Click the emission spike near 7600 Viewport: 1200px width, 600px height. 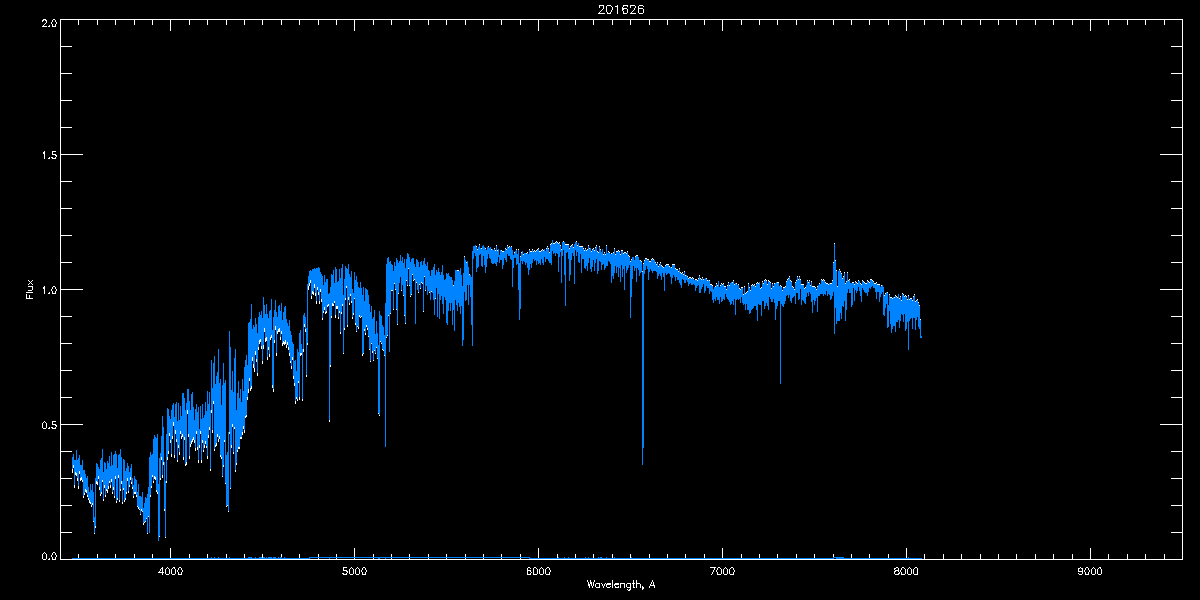click(x=834, y=245)
